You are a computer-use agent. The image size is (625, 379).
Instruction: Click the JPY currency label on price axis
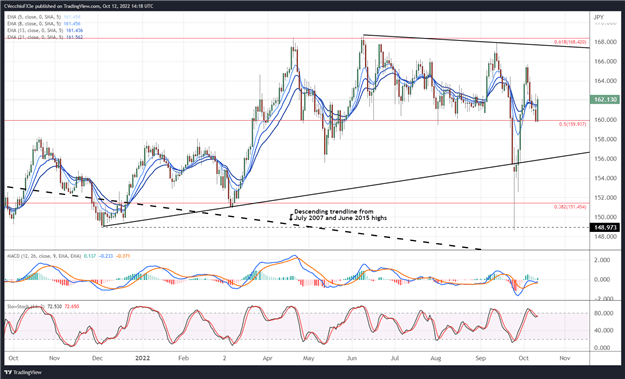[599, 17]
